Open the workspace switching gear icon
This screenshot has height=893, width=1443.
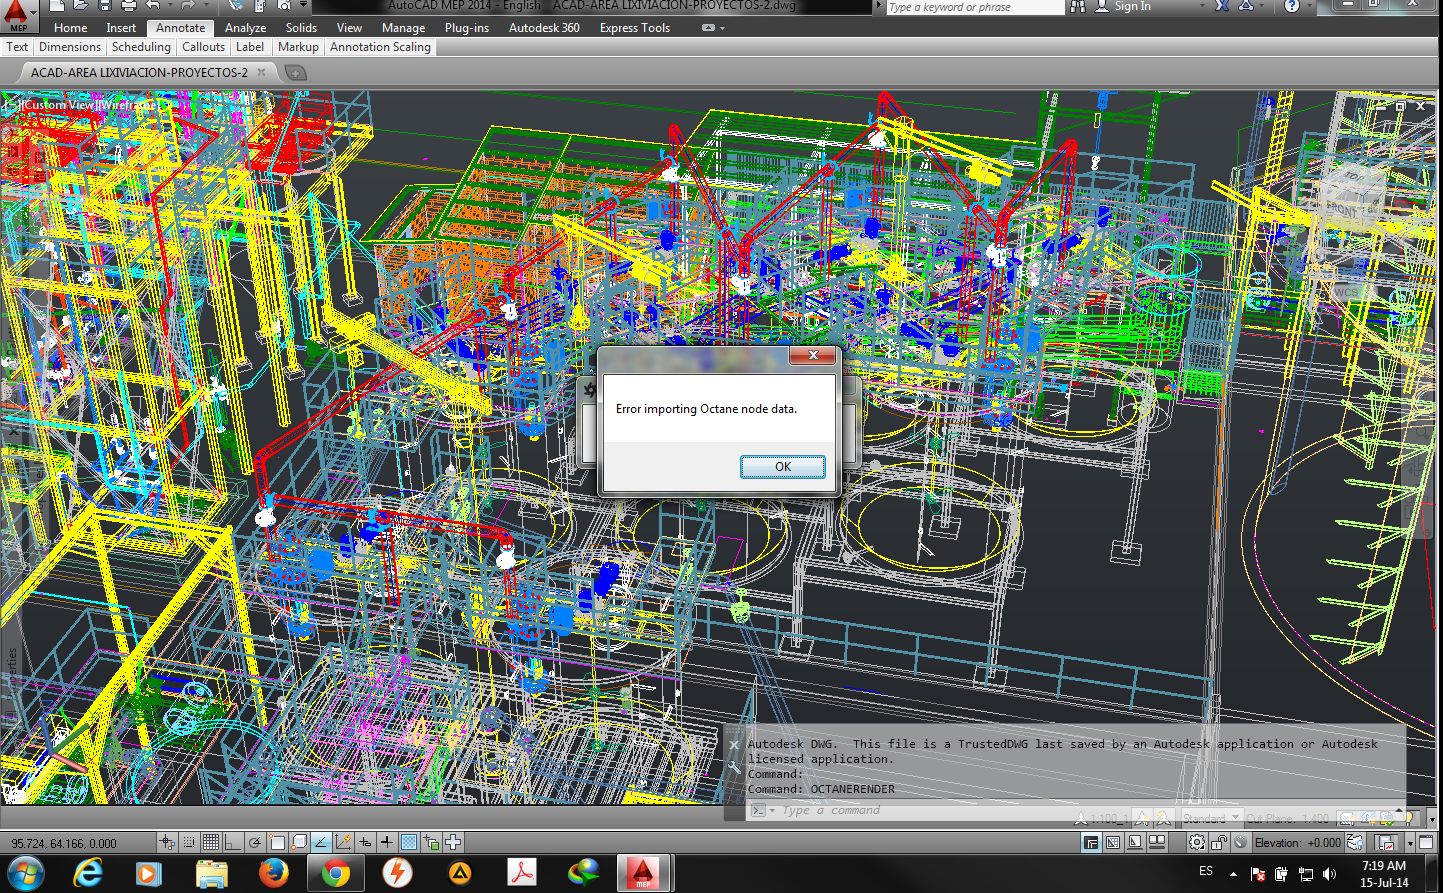click(1197, 843)
